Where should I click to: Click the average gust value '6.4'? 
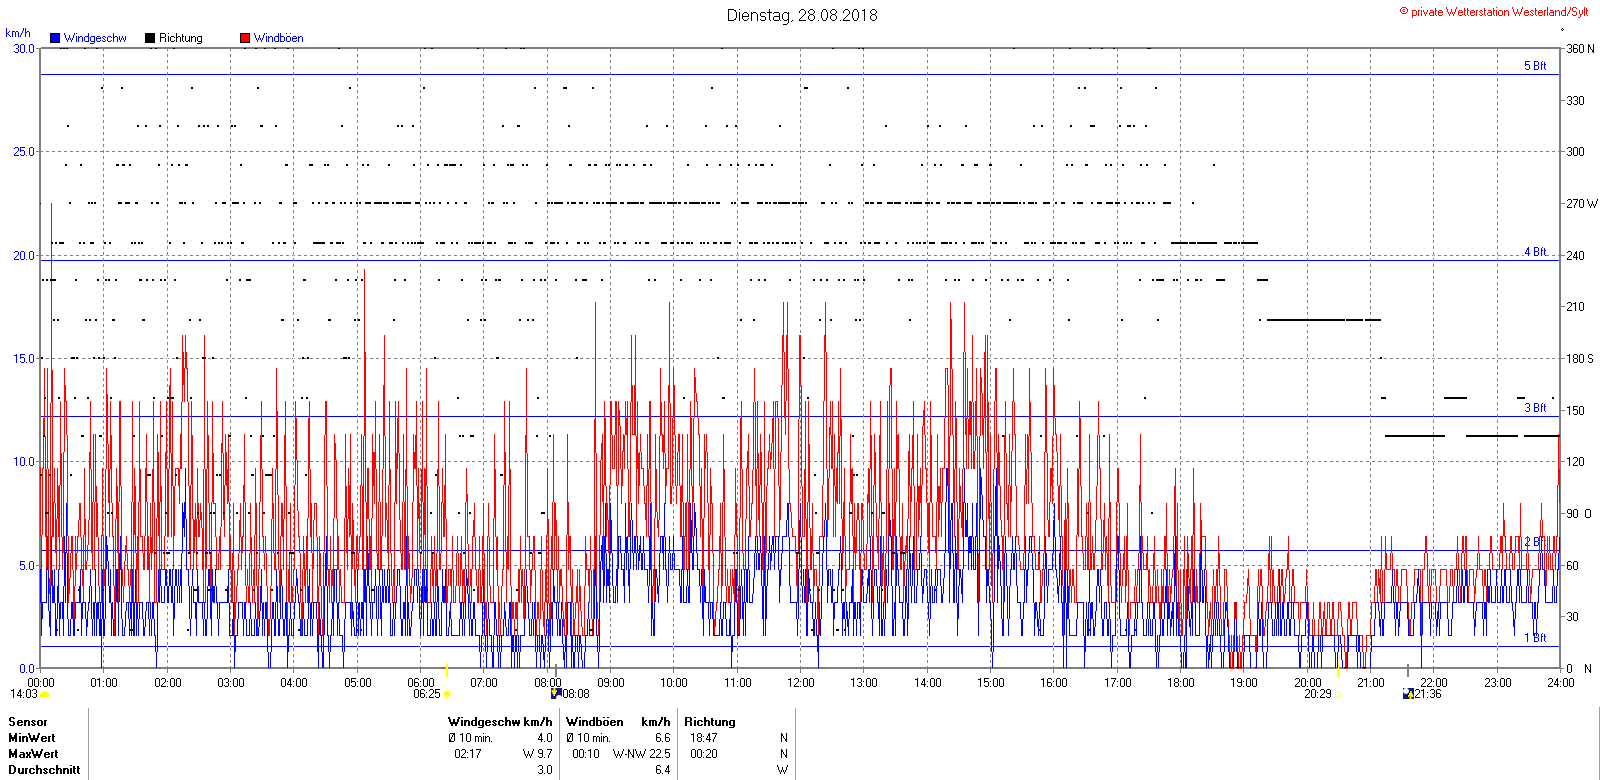click(663, 770)
